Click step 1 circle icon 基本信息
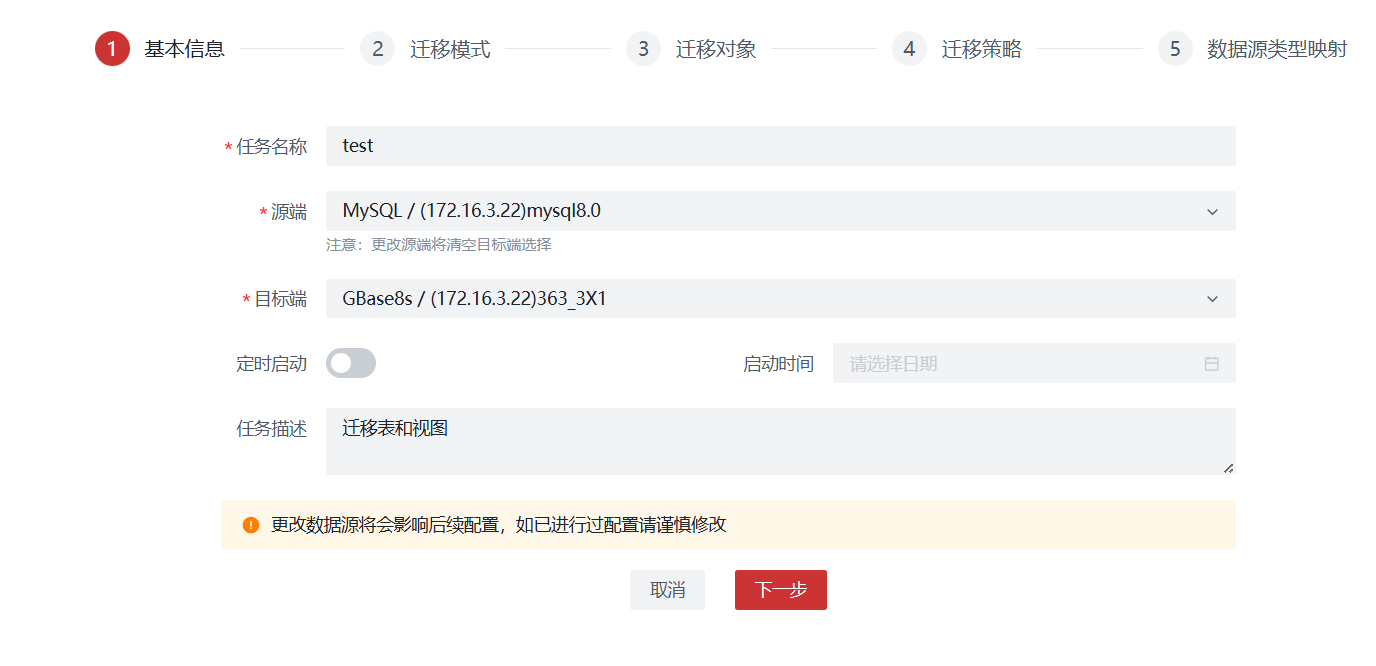Viewport: 1376px width, 666px height. tap(112, 49)
